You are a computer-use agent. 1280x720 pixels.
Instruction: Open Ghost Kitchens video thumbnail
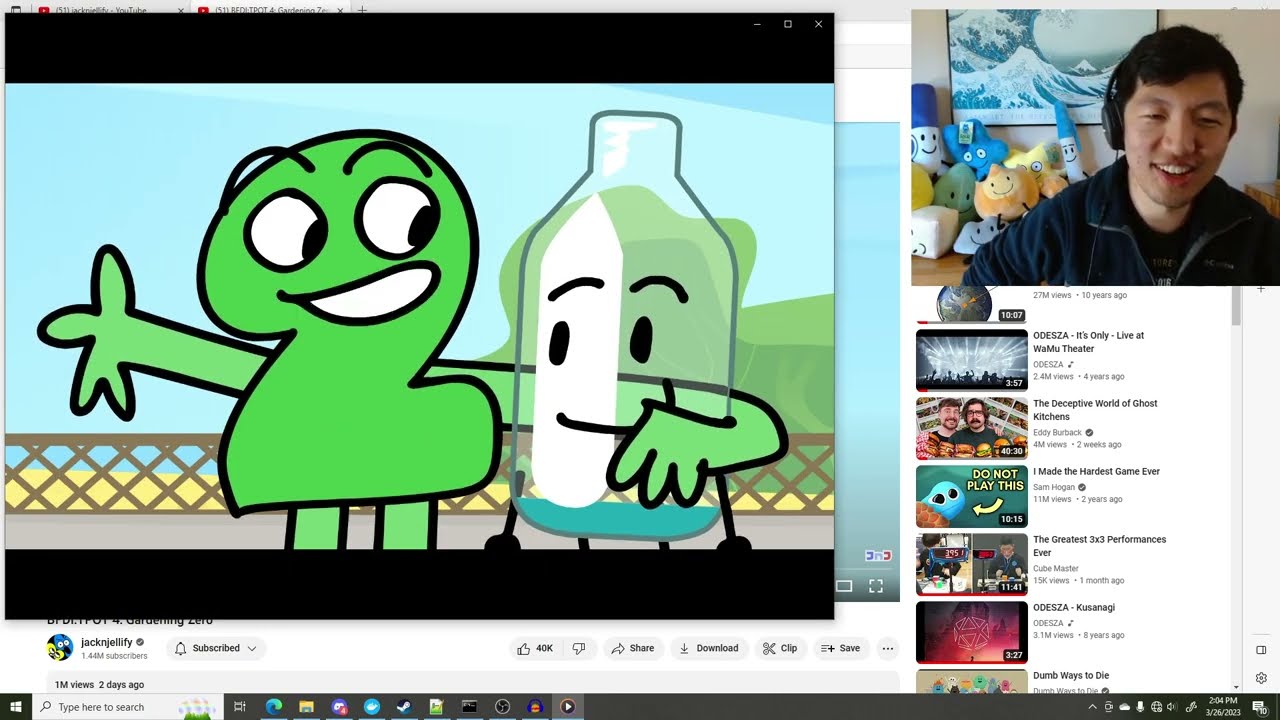(x=972, y=428)
